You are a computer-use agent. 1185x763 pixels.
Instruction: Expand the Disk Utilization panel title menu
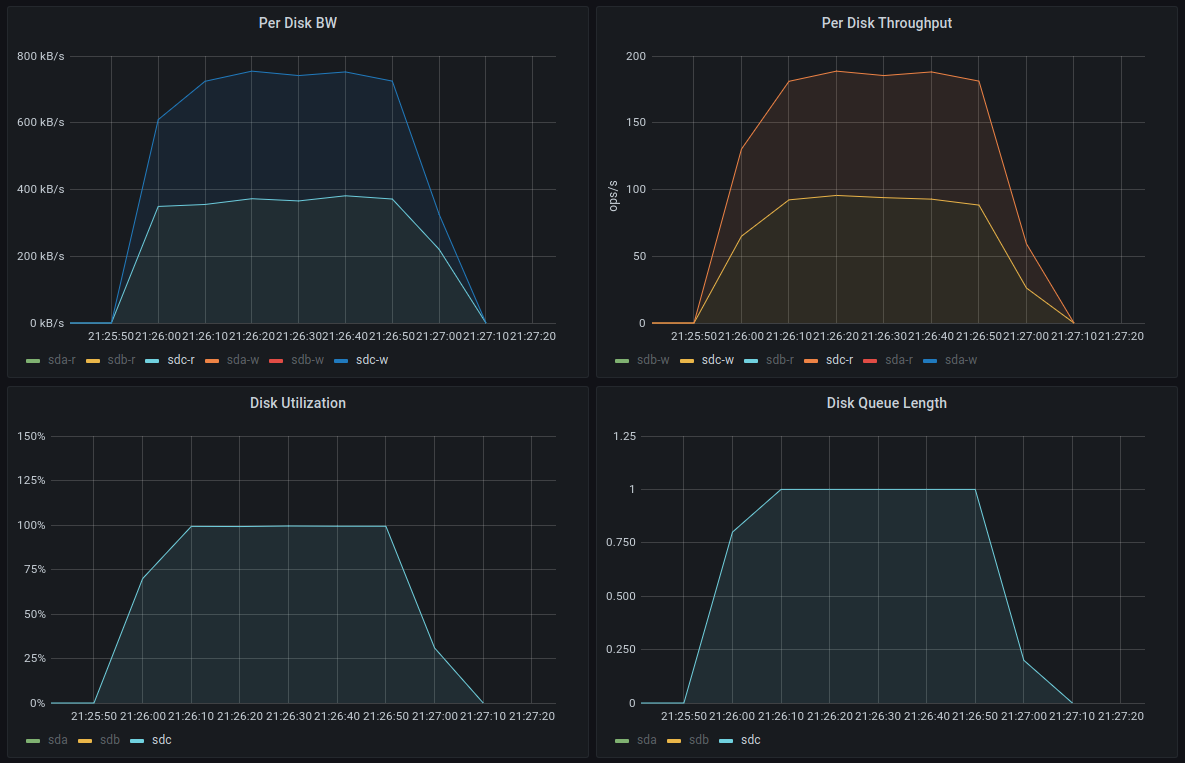coord(297,403)
